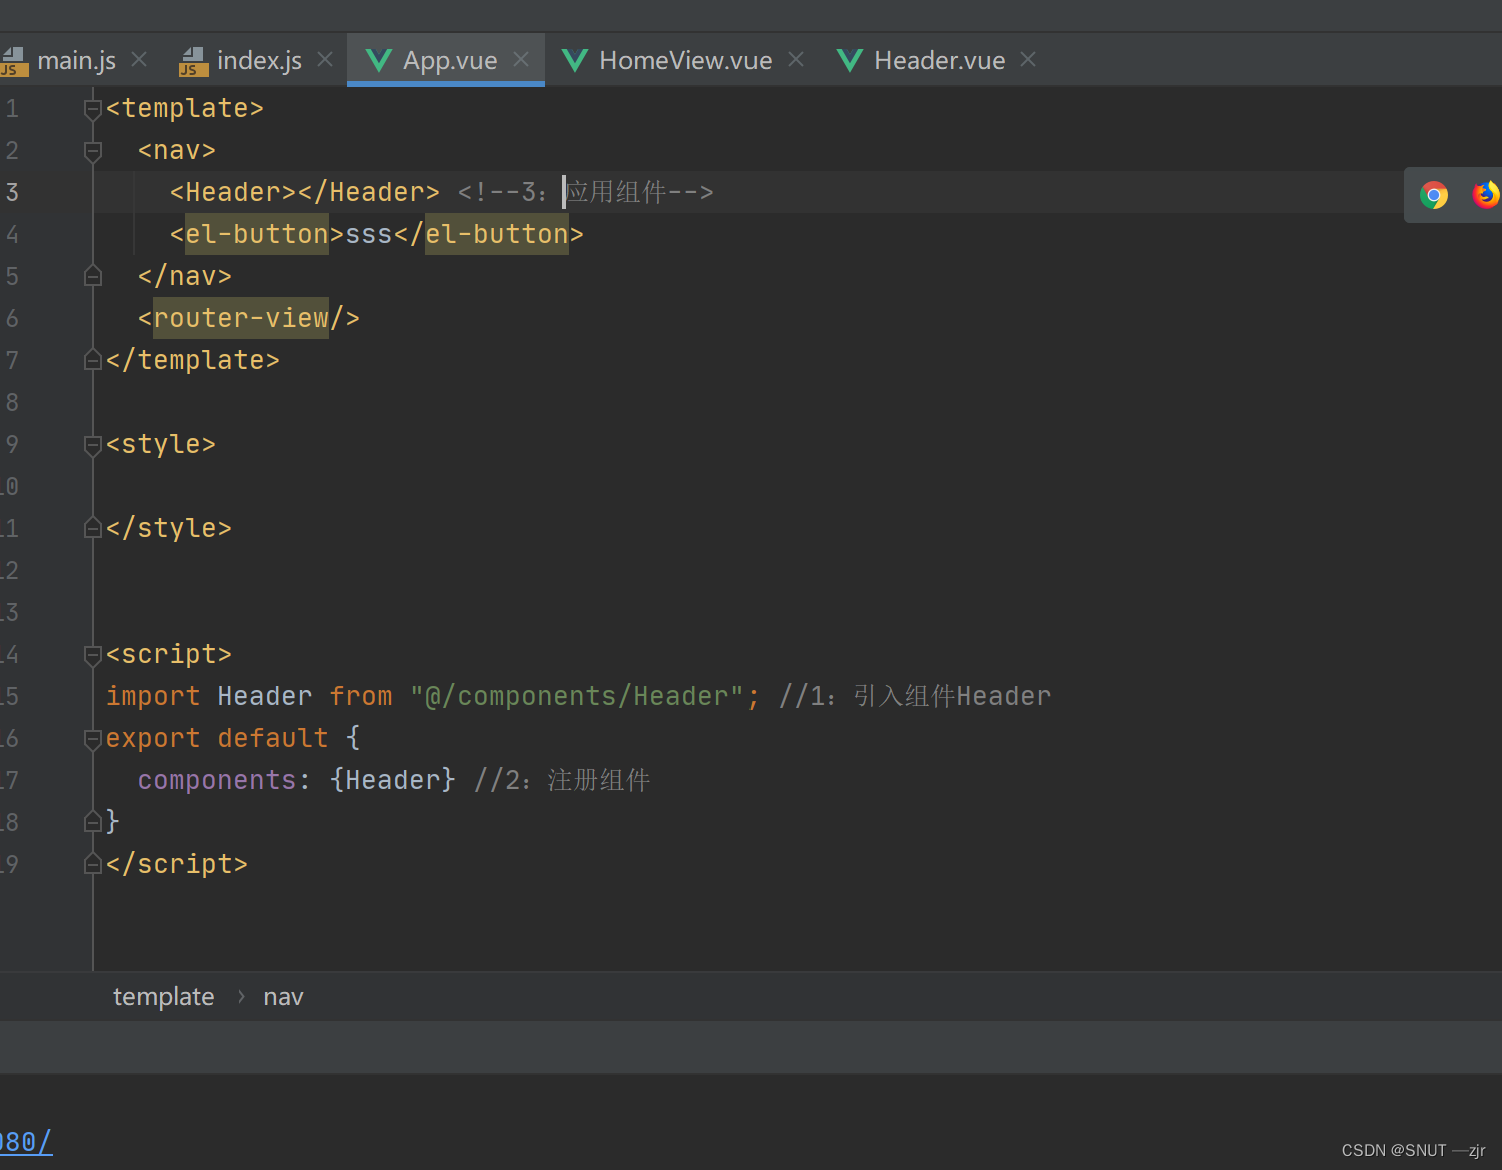Collapse the <template> block fold marker
Image resolution: width=1502 pixels, height=1170 pixels.
pyautogui.click(x=93, y=108)
